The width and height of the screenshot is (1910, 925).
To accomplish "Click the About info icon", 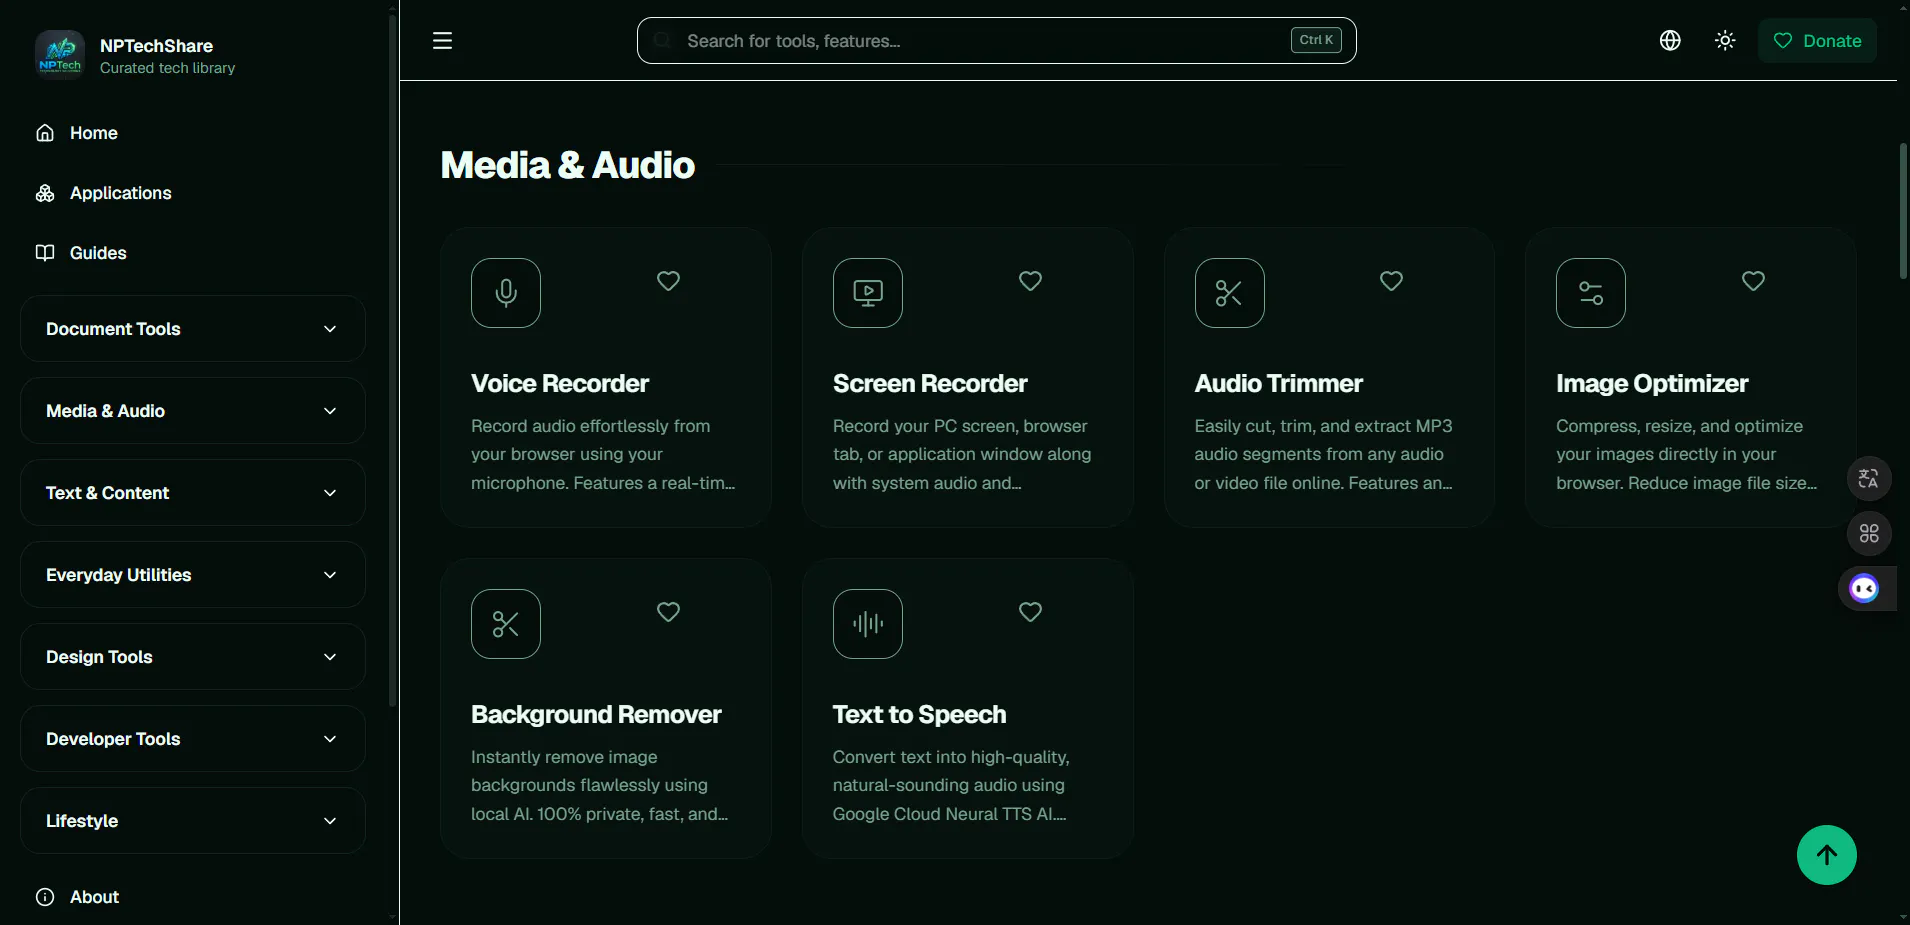I will [45, 897].
